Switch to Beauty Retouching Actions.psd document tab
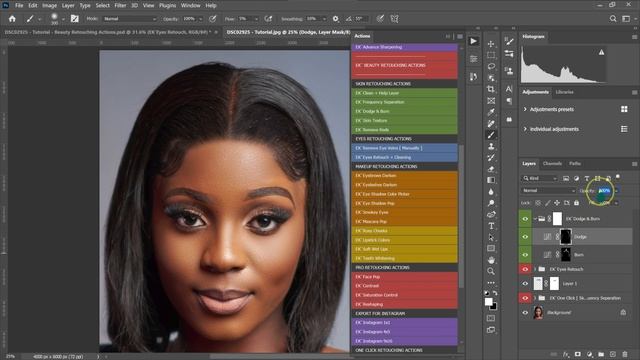The image size is (640, 360). click(108, 32)
